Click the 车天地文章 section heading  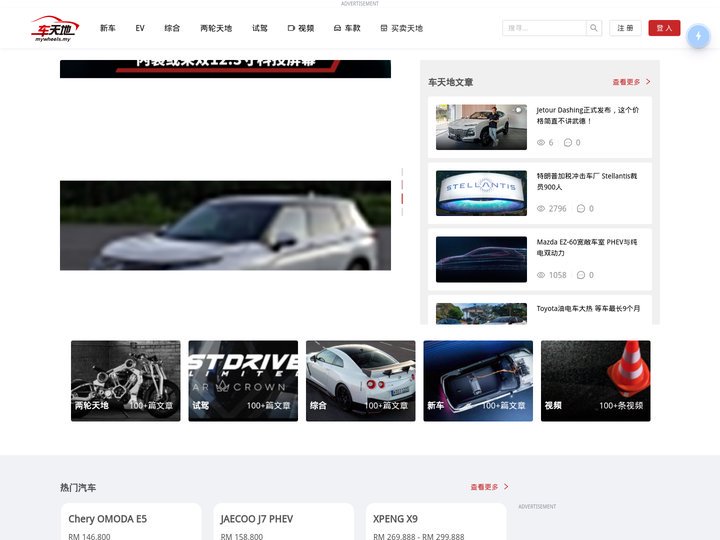tap(450, 82)
